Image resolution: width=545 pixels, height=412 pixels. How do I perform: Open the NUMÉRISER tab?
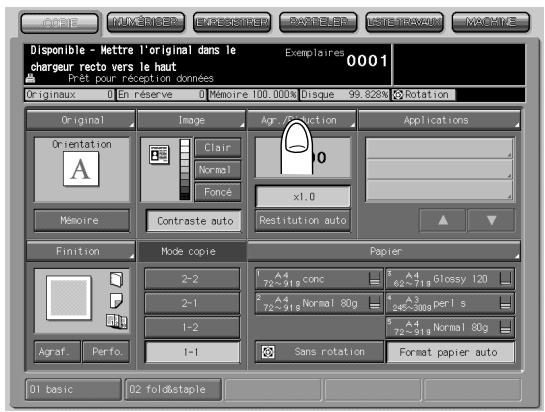tap(145, 22)
